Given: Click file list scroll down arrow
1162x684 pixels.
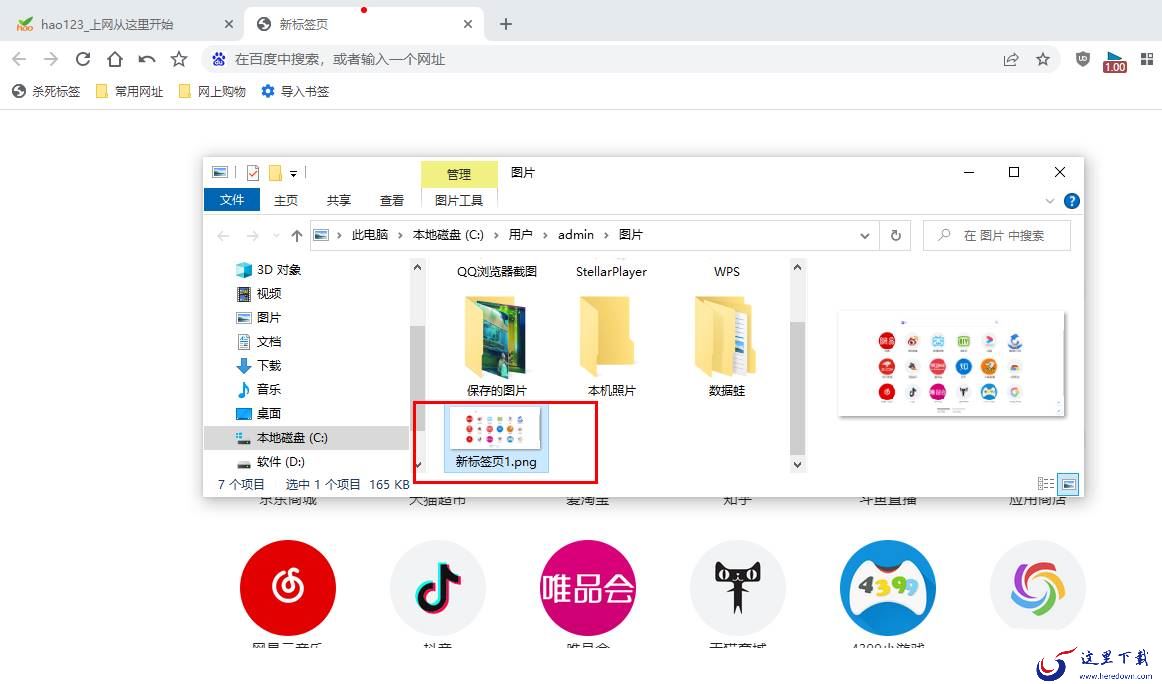Looking at the screenshot, I should tap(797, 465).
